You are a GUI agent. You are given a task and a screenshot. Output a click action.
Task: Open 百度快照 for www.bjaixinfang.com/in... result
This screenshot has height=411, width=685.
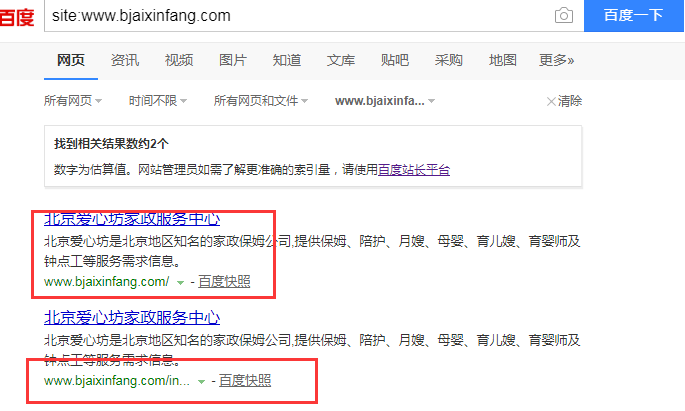pos(245,380)
